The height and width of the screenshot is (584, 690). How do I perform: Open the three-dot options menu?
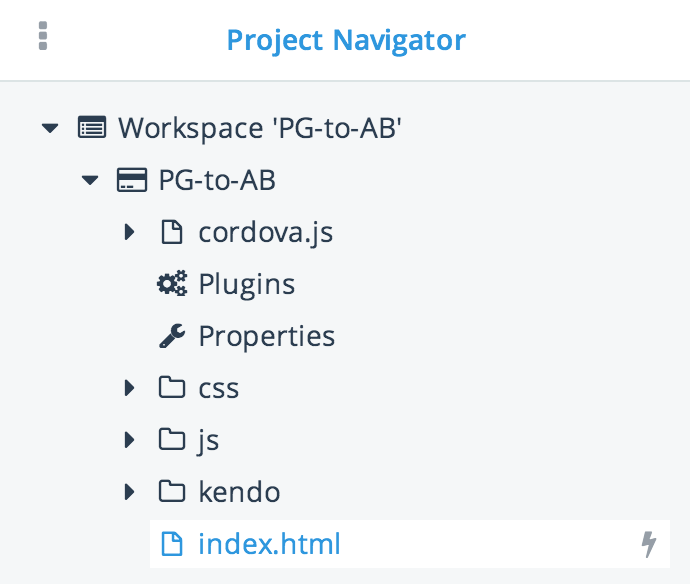(42, 36)
